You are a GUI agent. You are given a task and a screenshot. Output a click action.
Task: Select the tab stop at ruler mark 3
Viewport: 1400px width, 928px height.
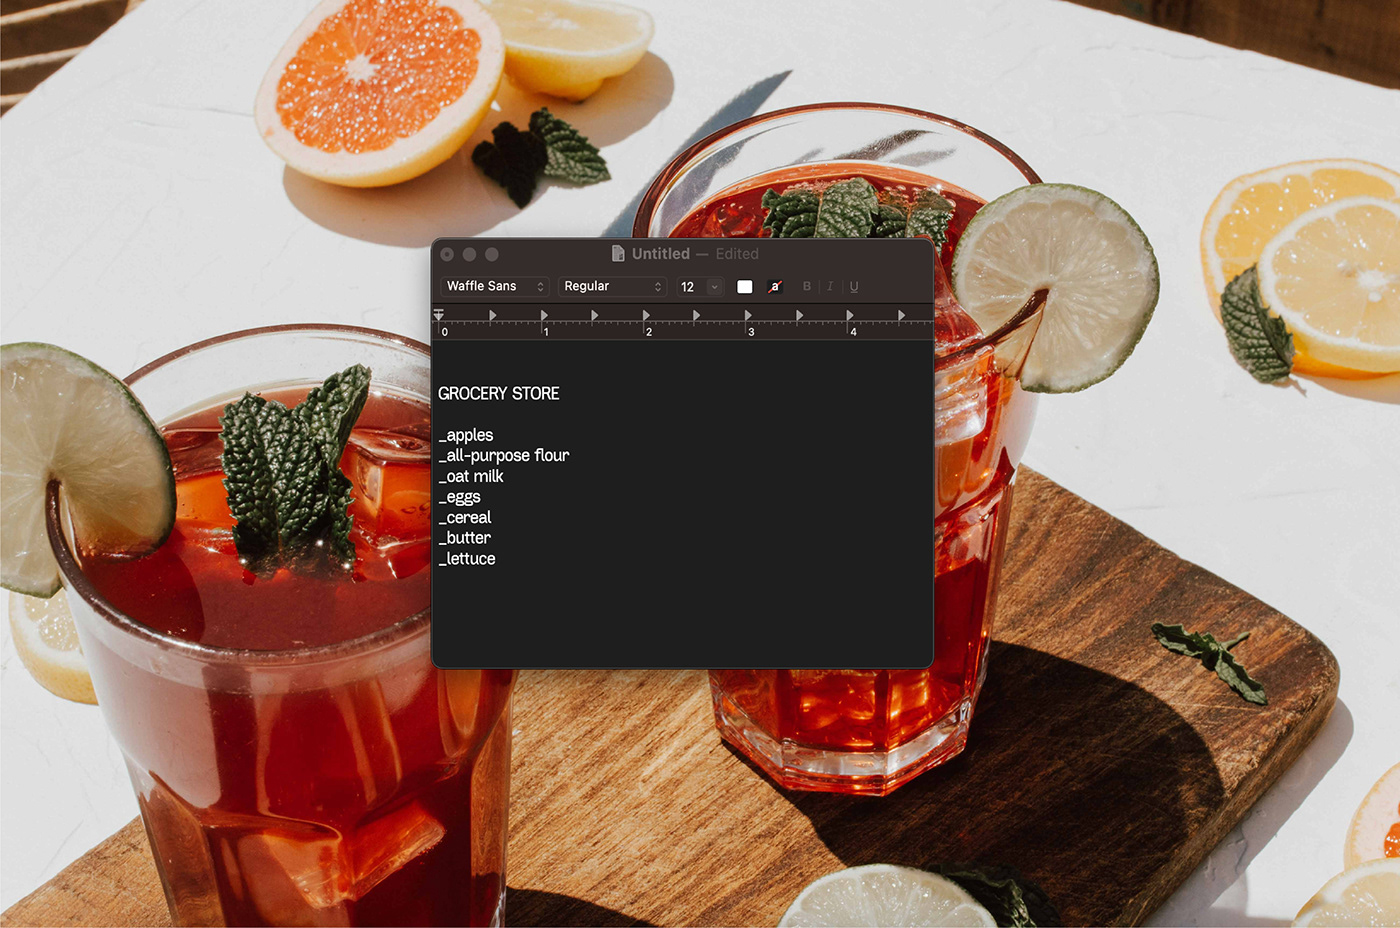click(x=748, y=315)
